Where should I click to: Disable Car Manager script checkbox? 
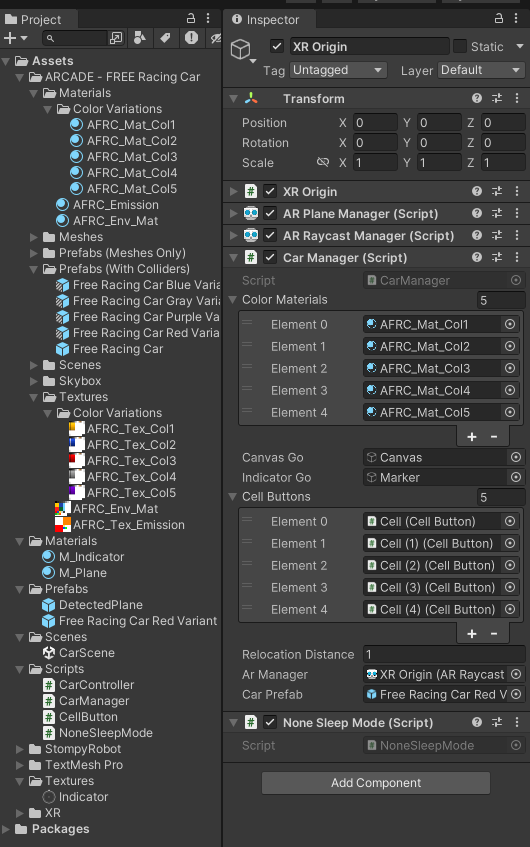point(270,257)
